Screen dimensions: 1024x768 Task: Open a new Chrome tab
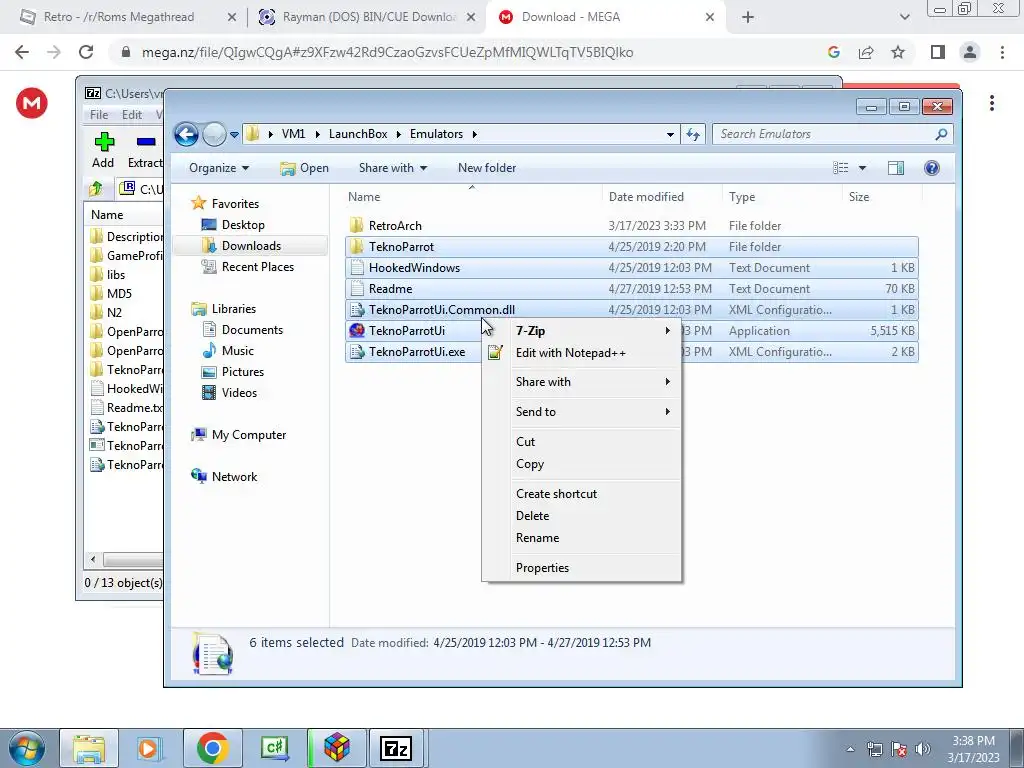pos(748,18)
